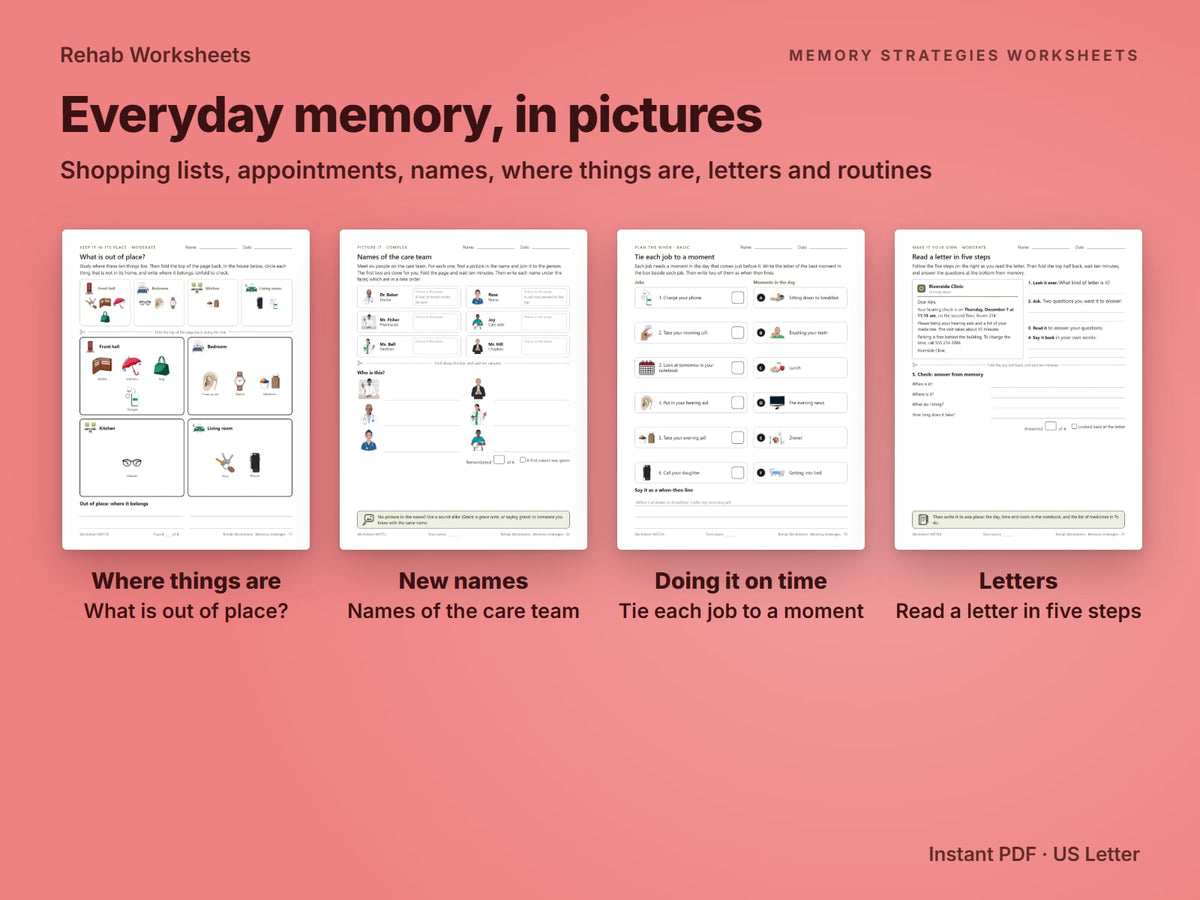The width and height of the screenshot is (1200, 900).
Task: Click the 'Brushing your teeth' moment card
Action: pos(800,333)
